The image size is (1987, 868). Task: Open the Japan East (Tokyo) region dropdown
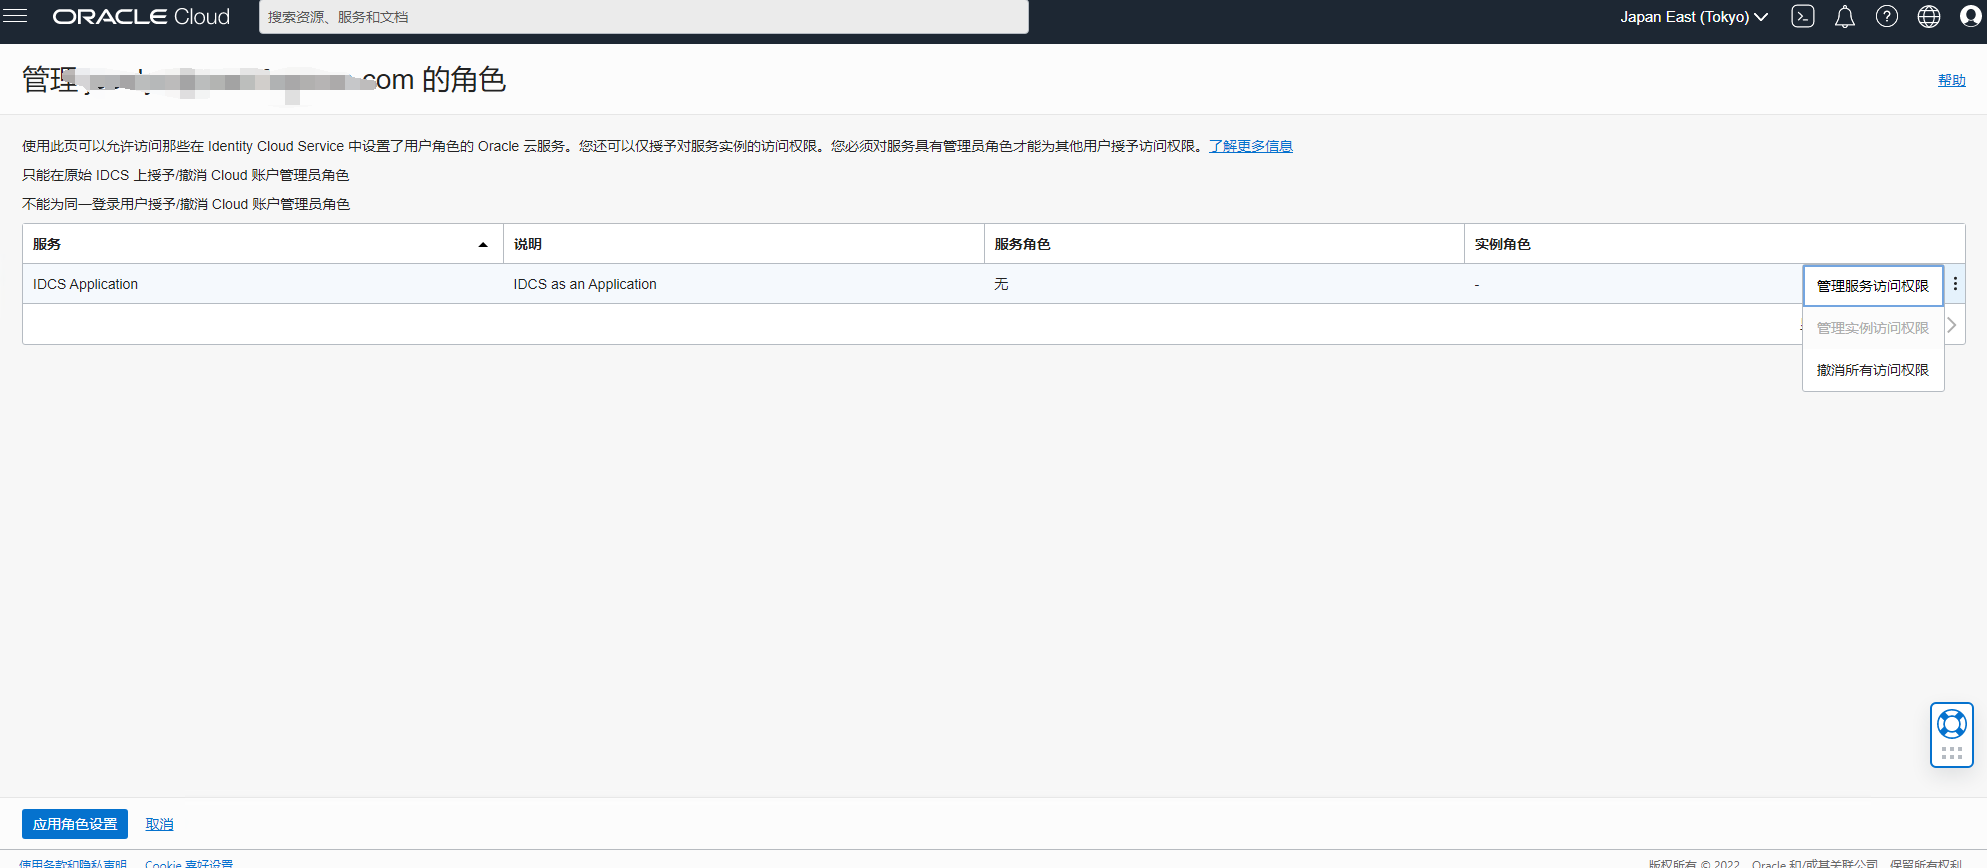pos(1694,17)
